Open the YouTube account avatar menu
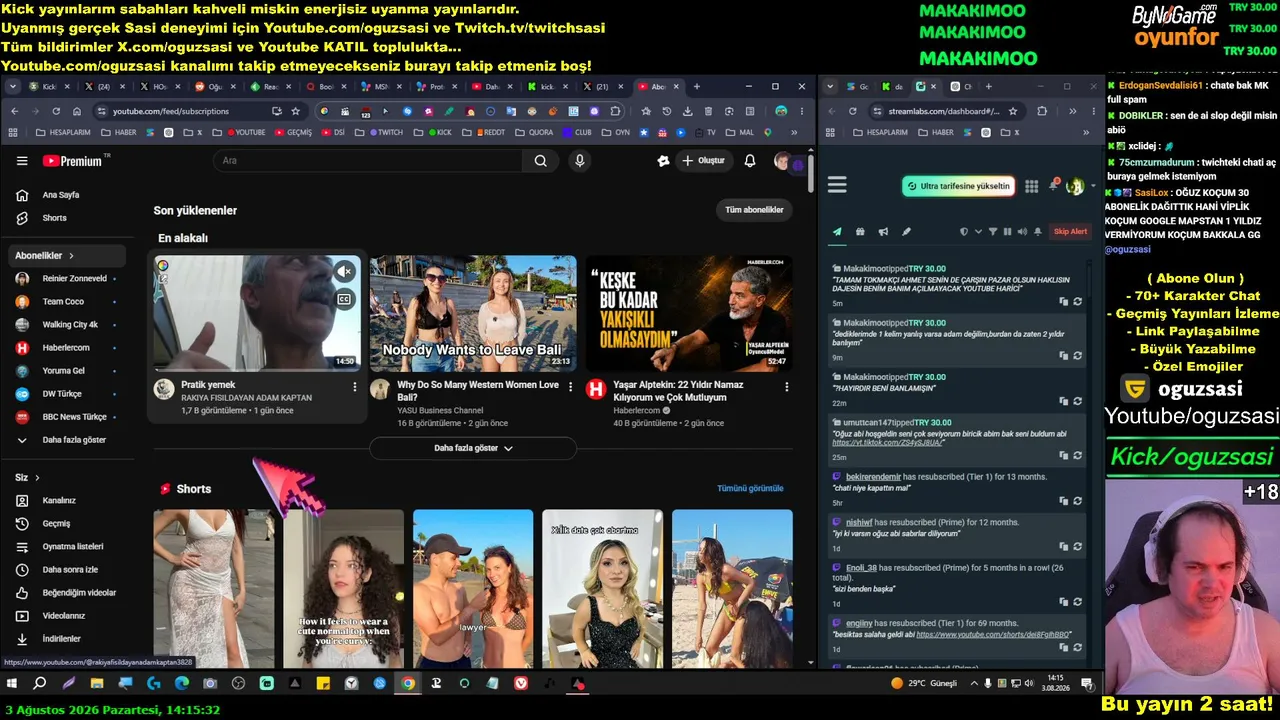Screen dimensions: 1280x720 pos(783,161)
